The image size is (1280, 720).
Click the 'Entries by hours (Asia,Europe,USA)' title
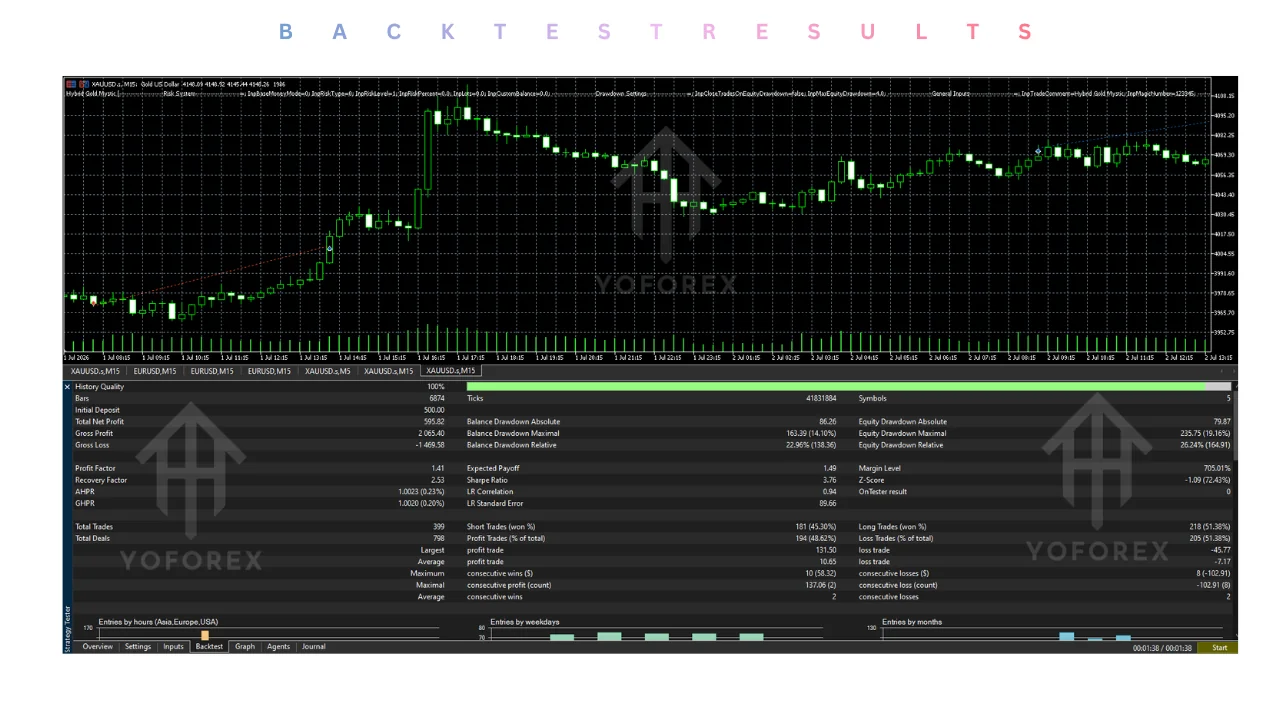(x=158, y=622)
